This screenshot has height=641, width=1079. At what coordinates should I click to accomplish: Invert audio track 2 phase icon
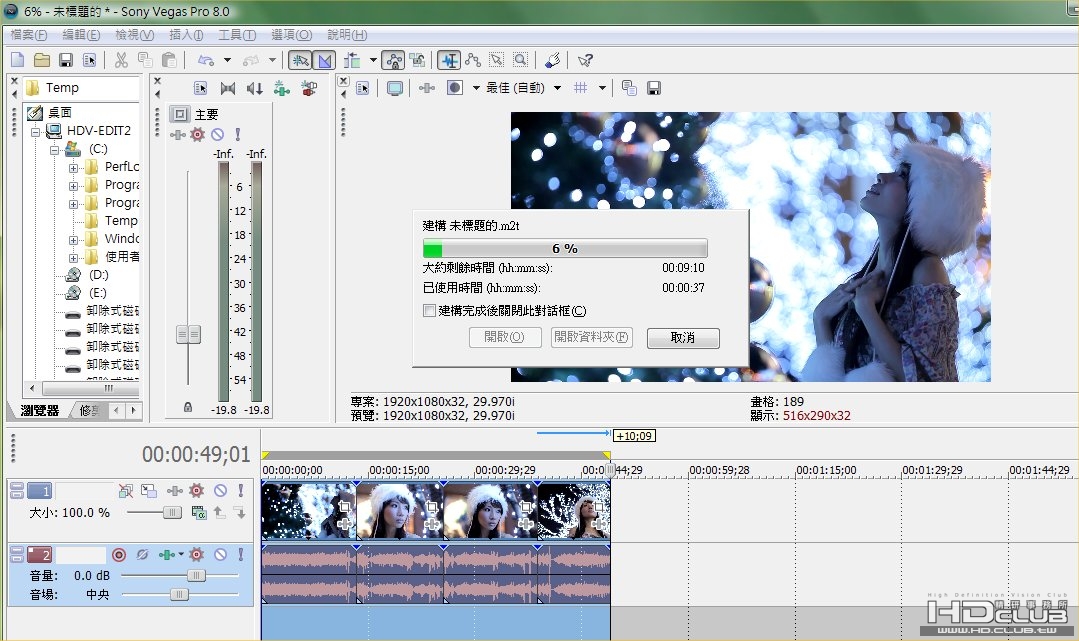142,554
